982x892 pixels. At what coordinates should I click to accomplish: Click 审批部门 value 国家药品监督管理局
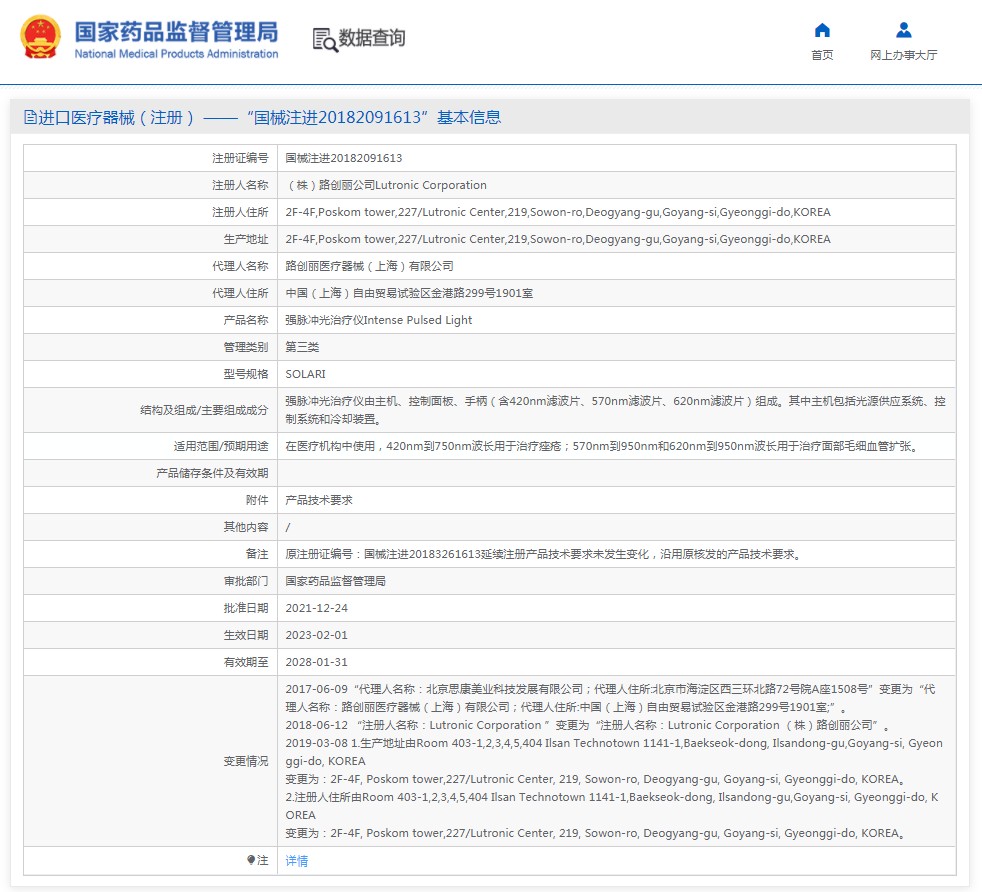pyautogui.click(x=336, y=581)
